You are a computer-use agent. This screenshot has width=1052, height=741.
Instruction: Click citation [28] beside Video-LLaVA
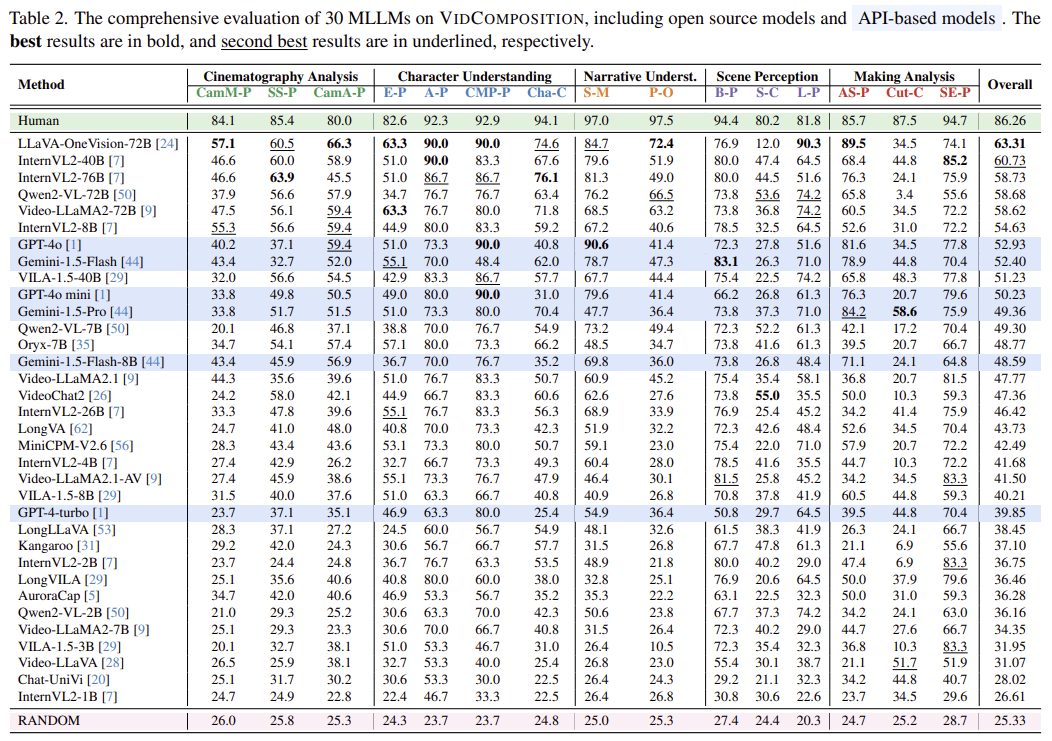(112, 662)
